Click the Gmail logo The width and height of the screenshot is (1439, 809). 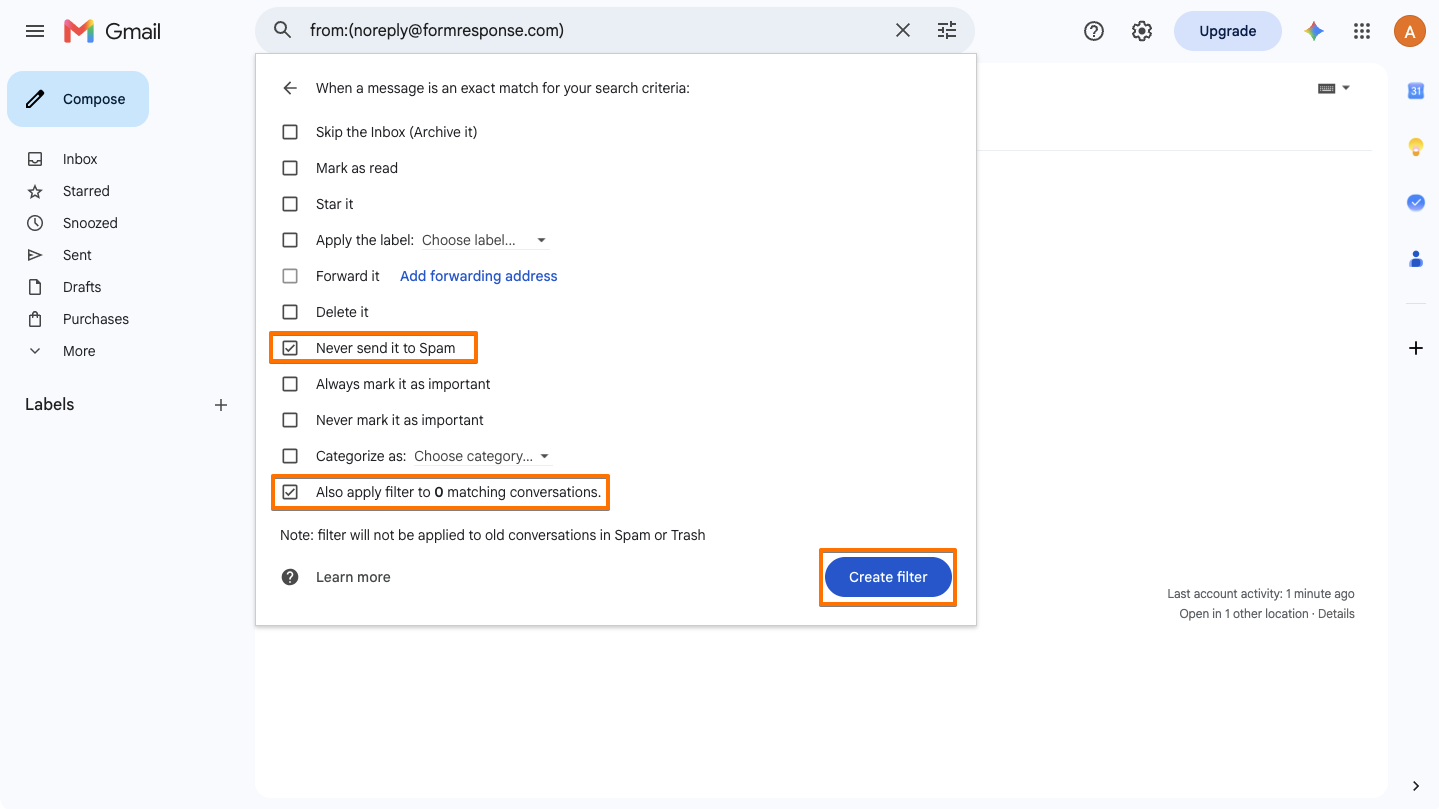112,31
